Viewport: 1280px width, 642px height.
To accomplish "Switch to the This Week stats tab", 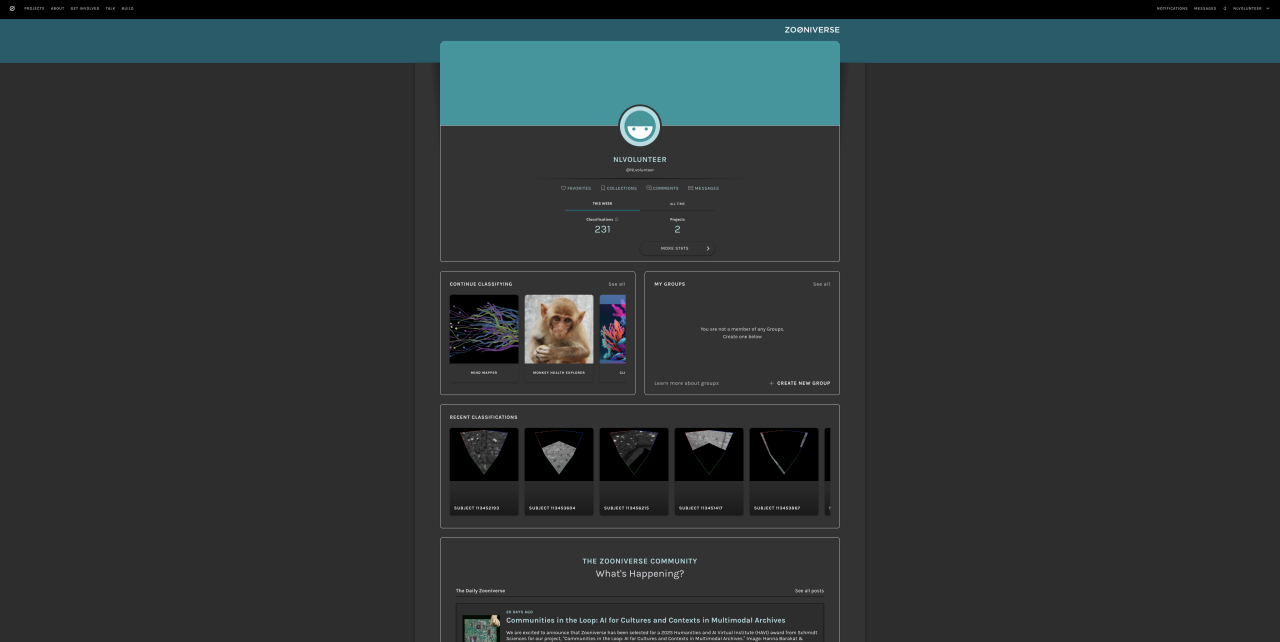I will point(602,204).
